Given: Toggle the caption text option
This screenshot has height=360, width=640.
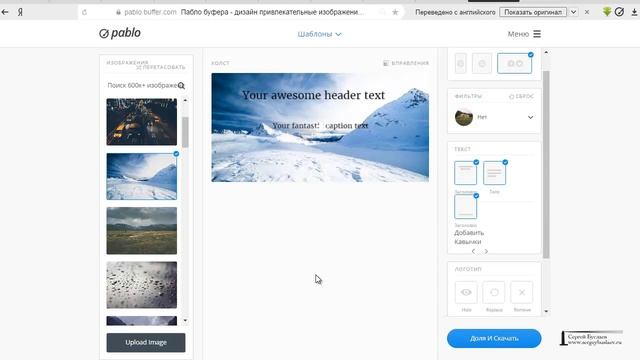Looking at the screenshot, I should 465,207.
